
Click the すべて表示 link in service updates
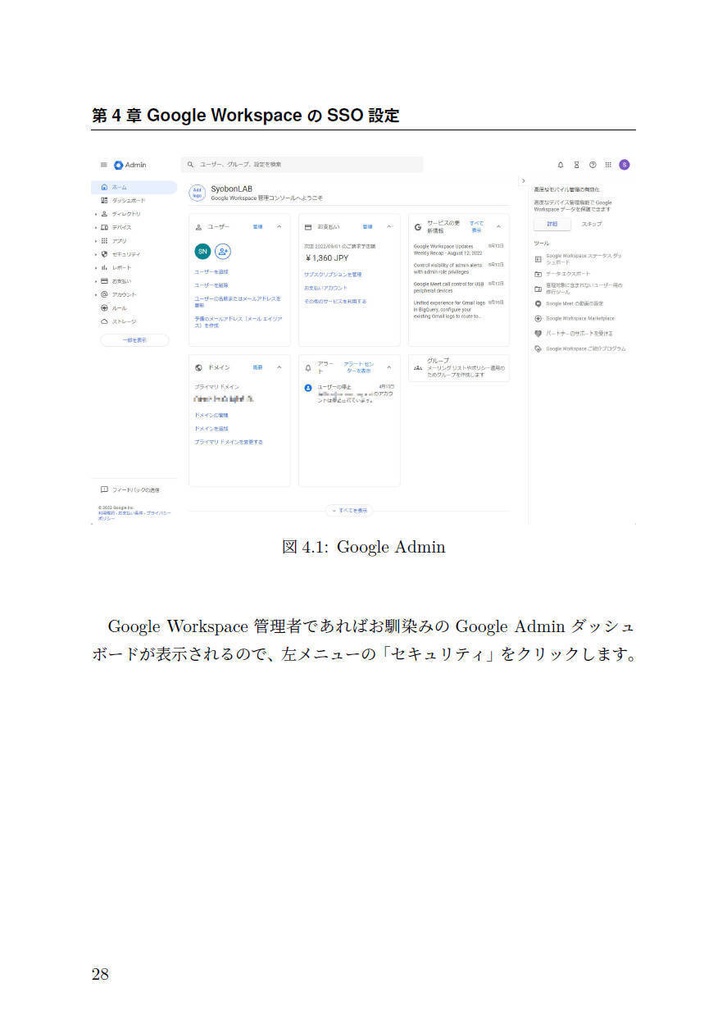coord(477,227)
